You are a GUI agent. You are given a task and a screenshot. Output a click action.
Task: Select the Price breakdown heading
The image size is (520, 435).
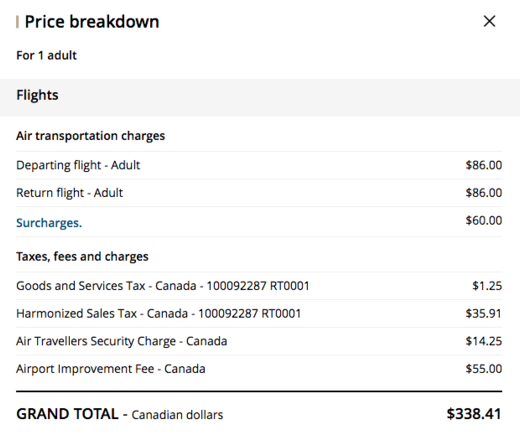click(92, 22)
